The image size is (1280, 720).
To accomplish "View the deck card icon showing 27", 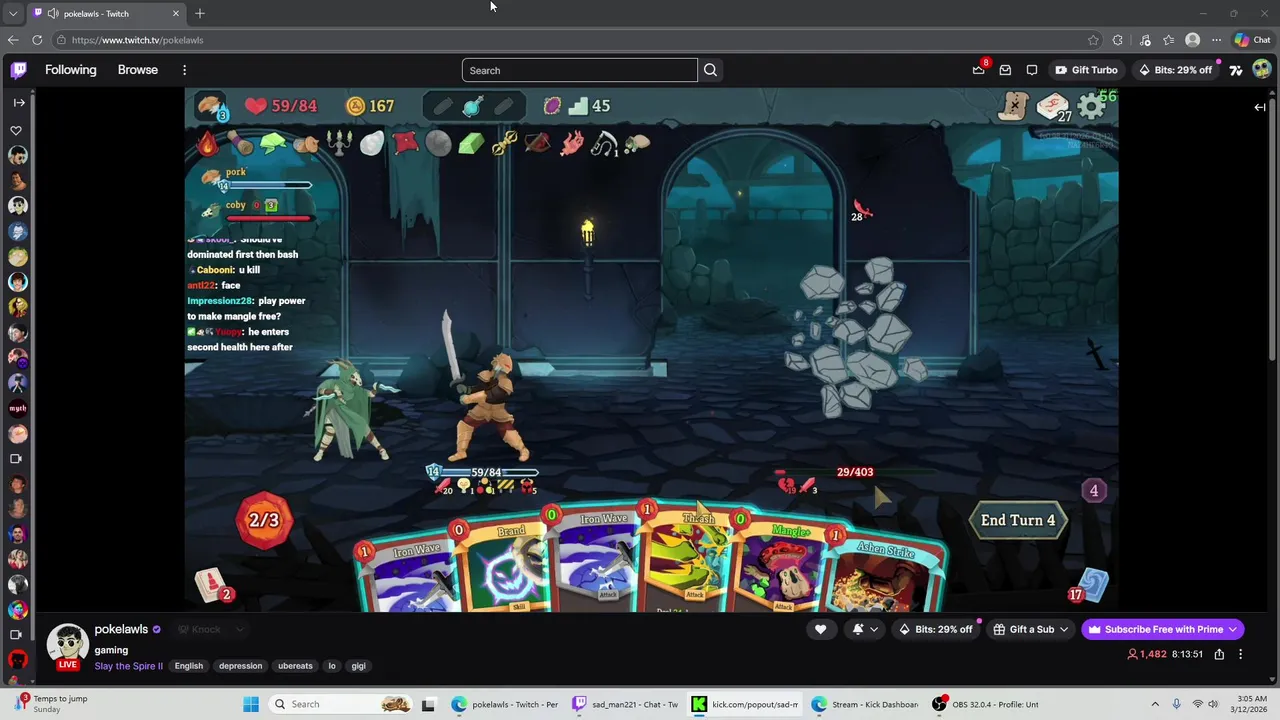I will (1052, 106).
